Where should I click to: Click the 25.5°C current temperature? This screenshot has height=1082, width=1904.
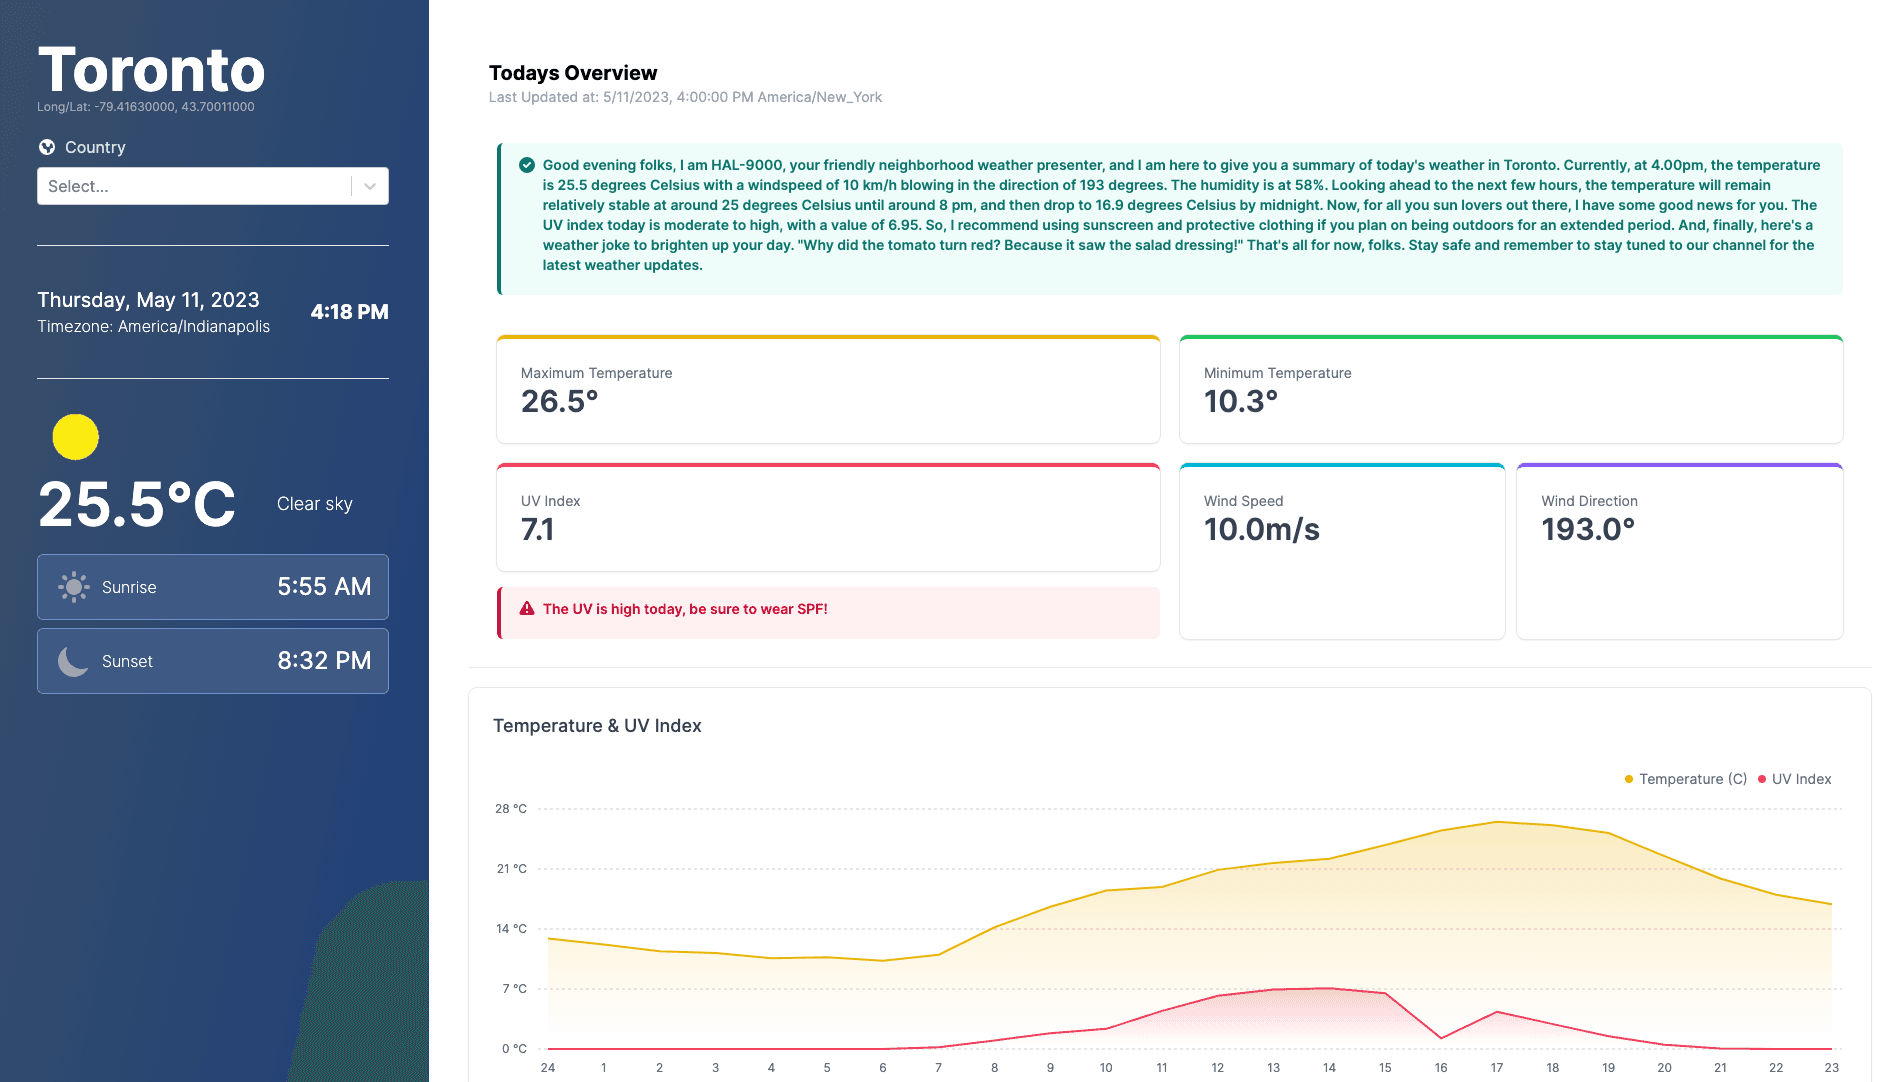[x=137, y=504]
